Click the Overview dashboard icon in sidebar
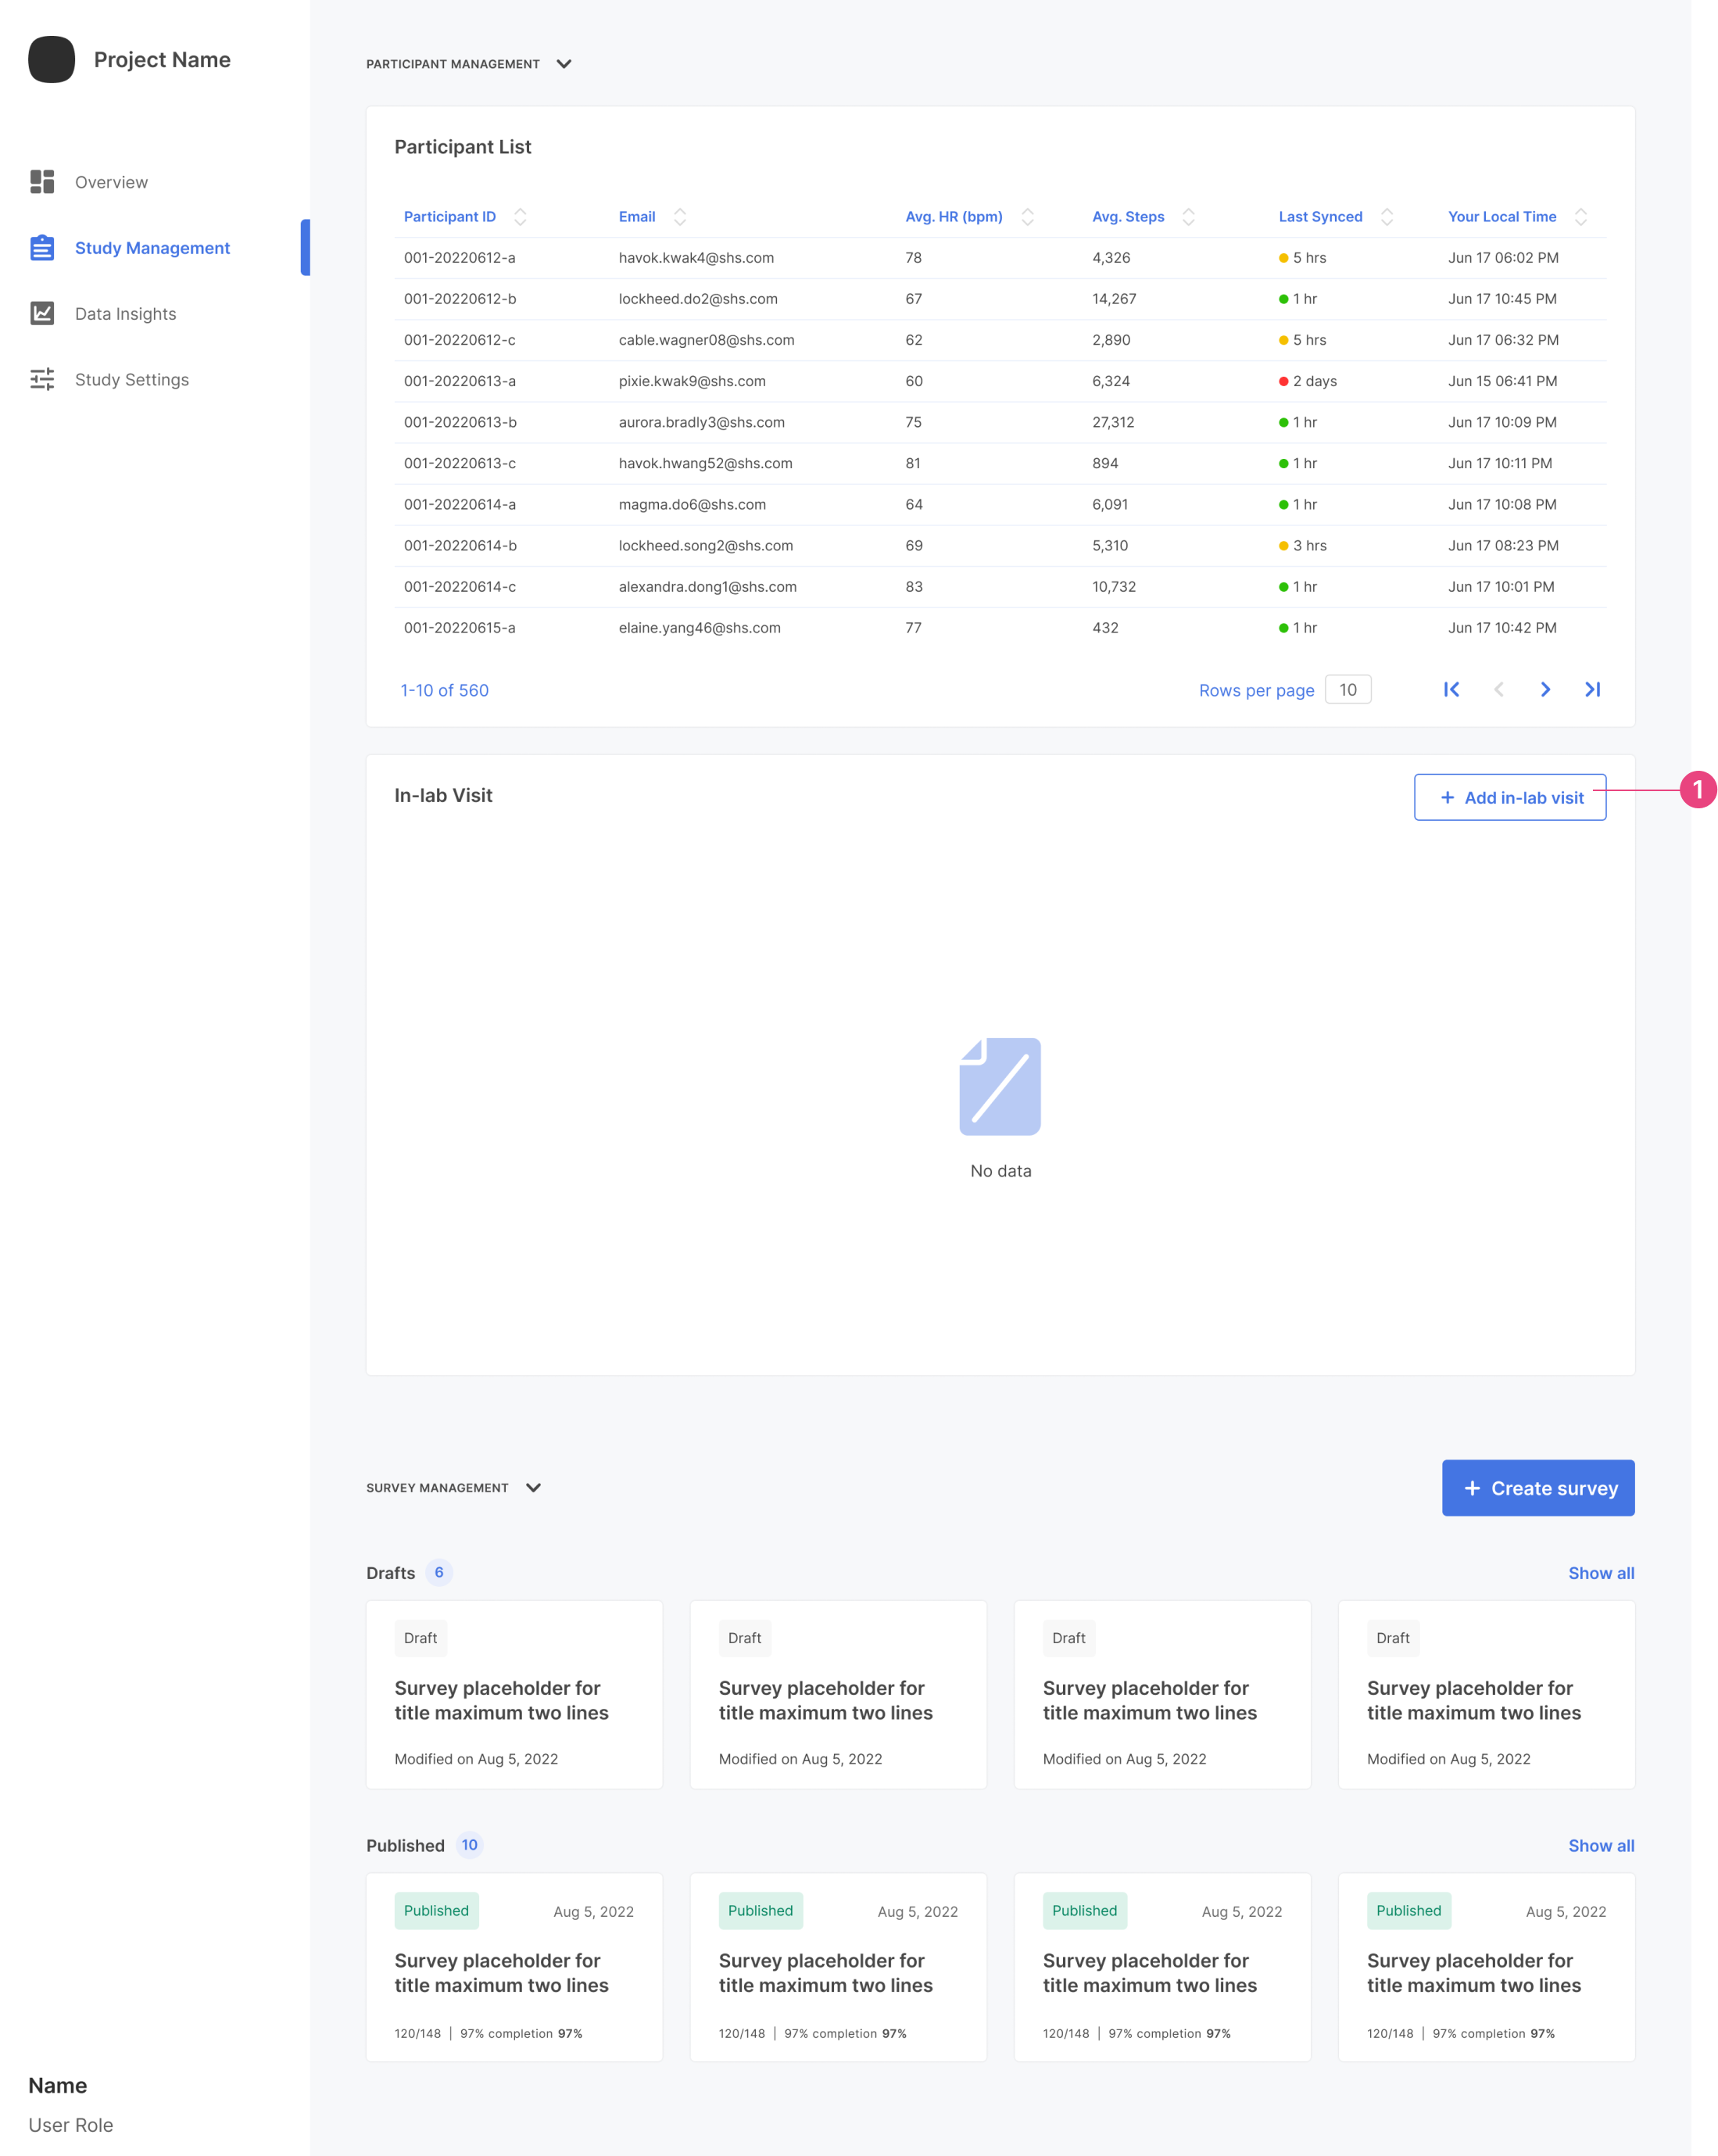 42,182
